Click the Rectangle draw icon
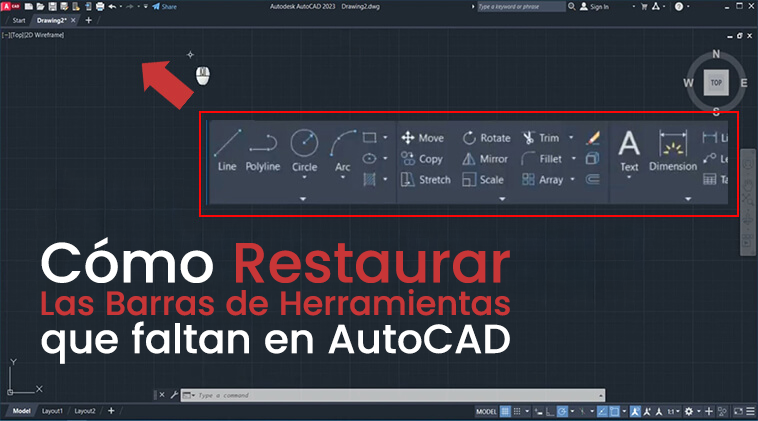Image resolution: width=758 pixels, height=421 pixels. pos(369,138)
